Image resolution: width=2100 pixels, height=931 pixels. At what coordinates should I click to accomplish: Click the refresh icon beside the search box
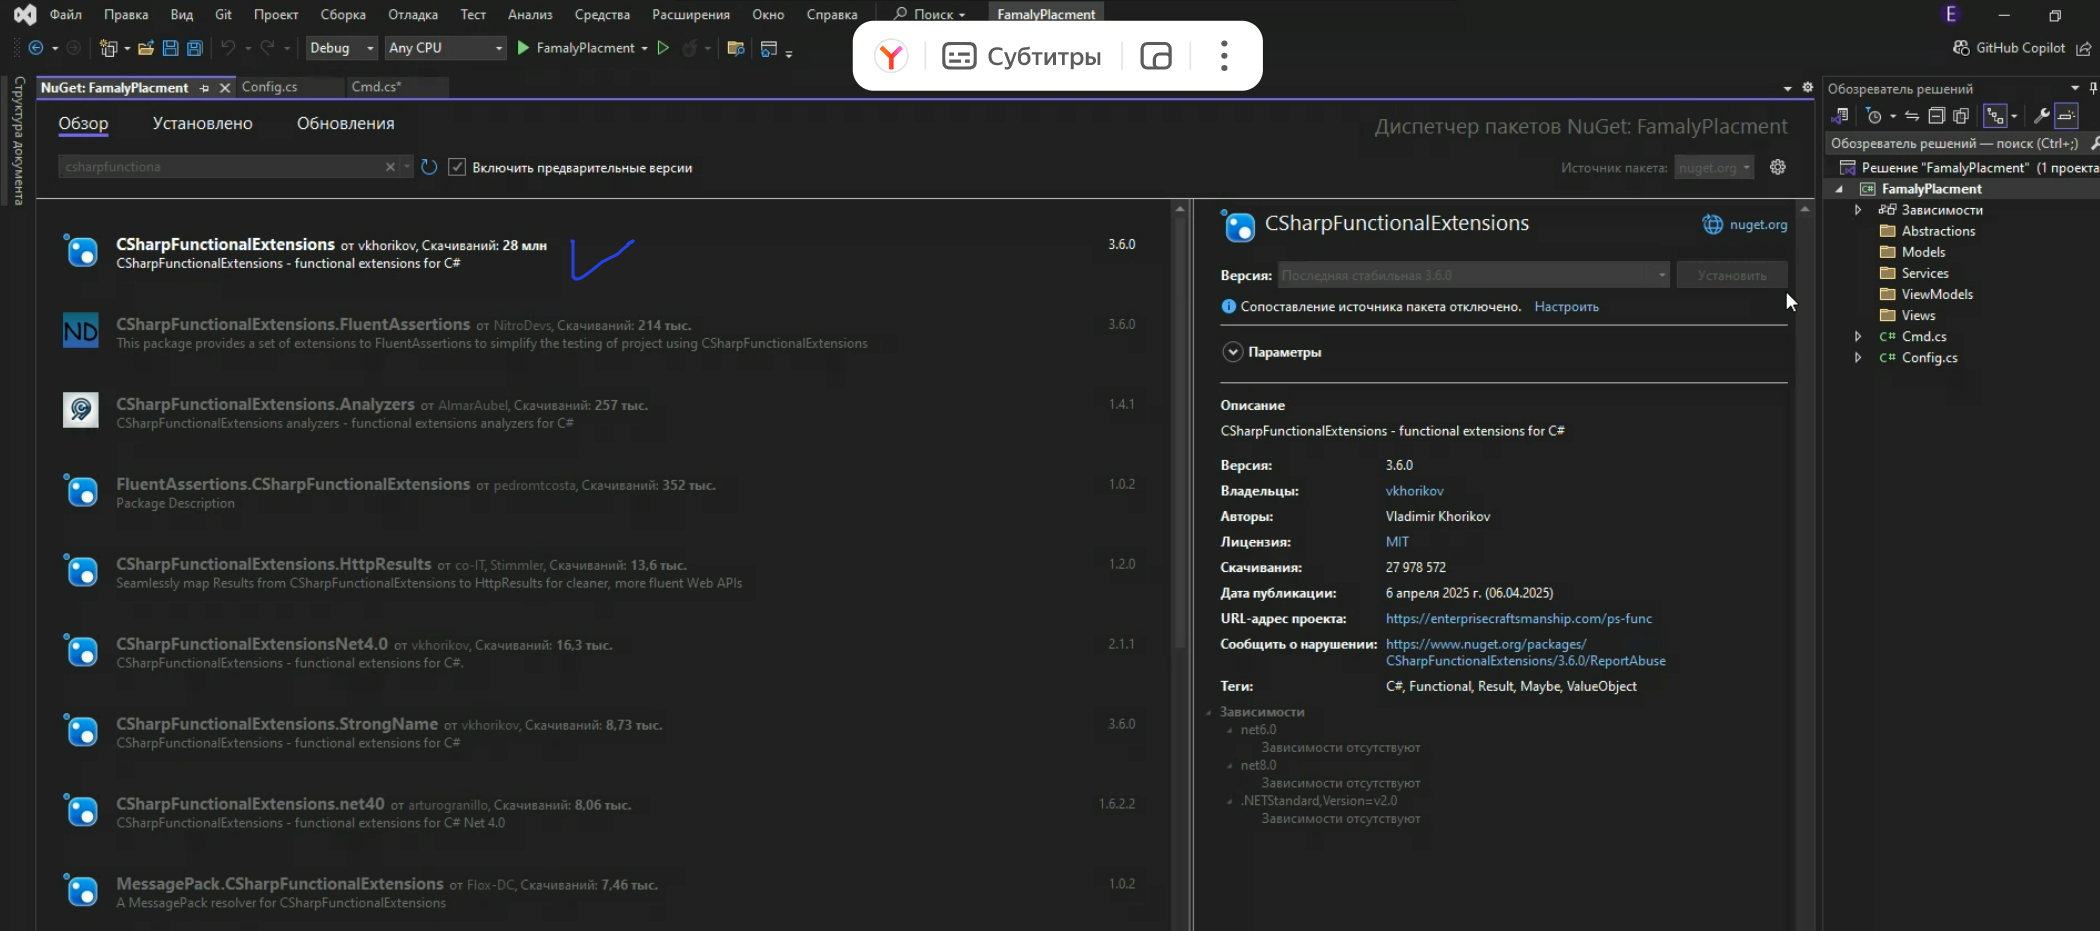(429, 167)
